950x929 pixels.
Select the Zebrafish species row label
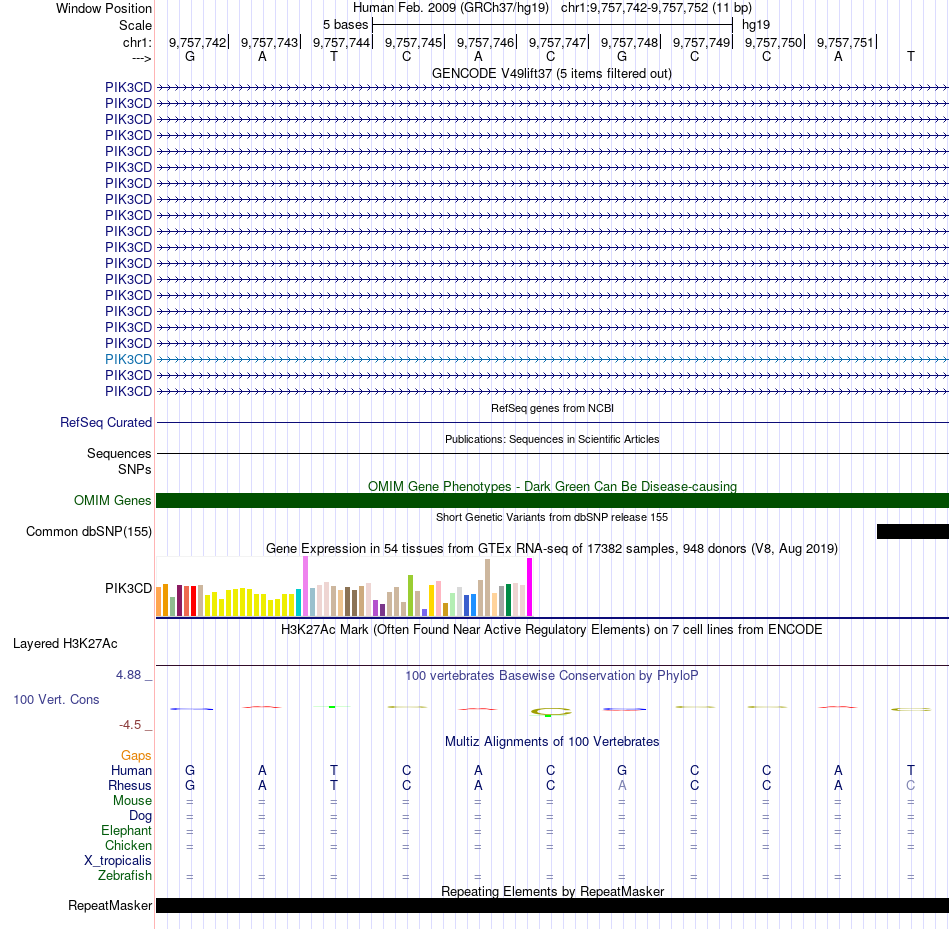(125, 876)
